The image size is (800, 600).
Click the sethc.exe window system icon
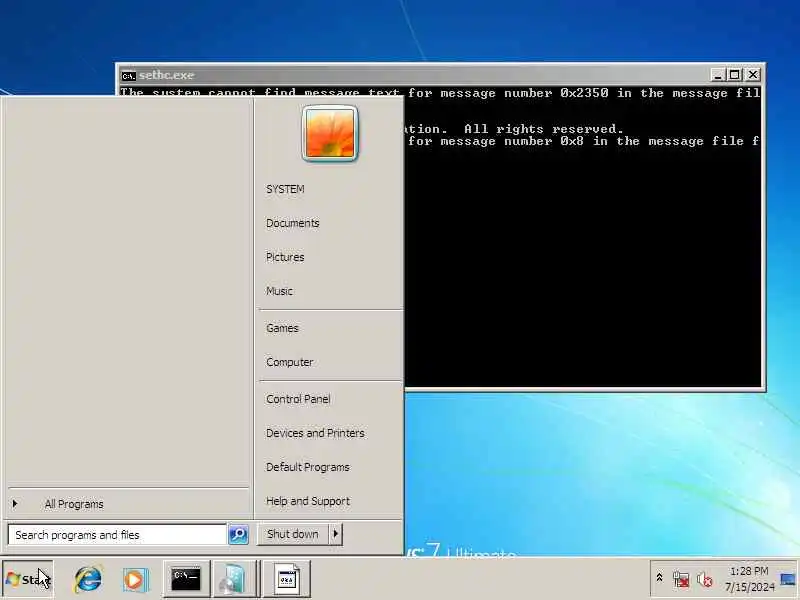pyautogui.click(x=129, y=76)
